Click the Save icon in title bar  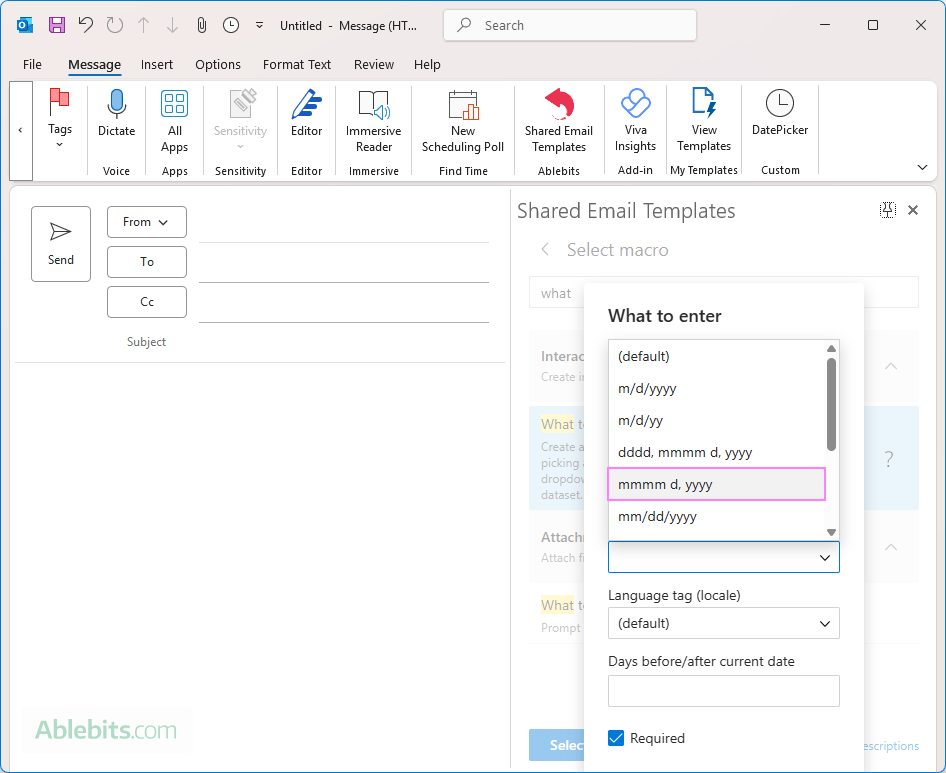(57, 25)
